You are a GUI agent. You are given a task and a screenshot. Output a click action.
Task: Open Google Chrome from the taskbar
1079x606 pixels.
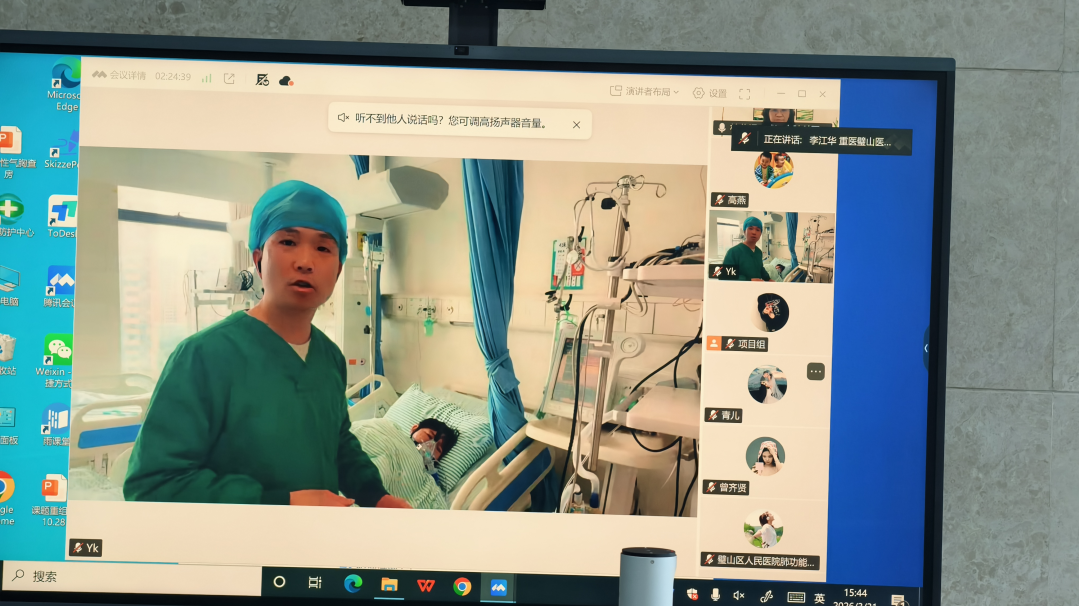click(x=462, y=586)
